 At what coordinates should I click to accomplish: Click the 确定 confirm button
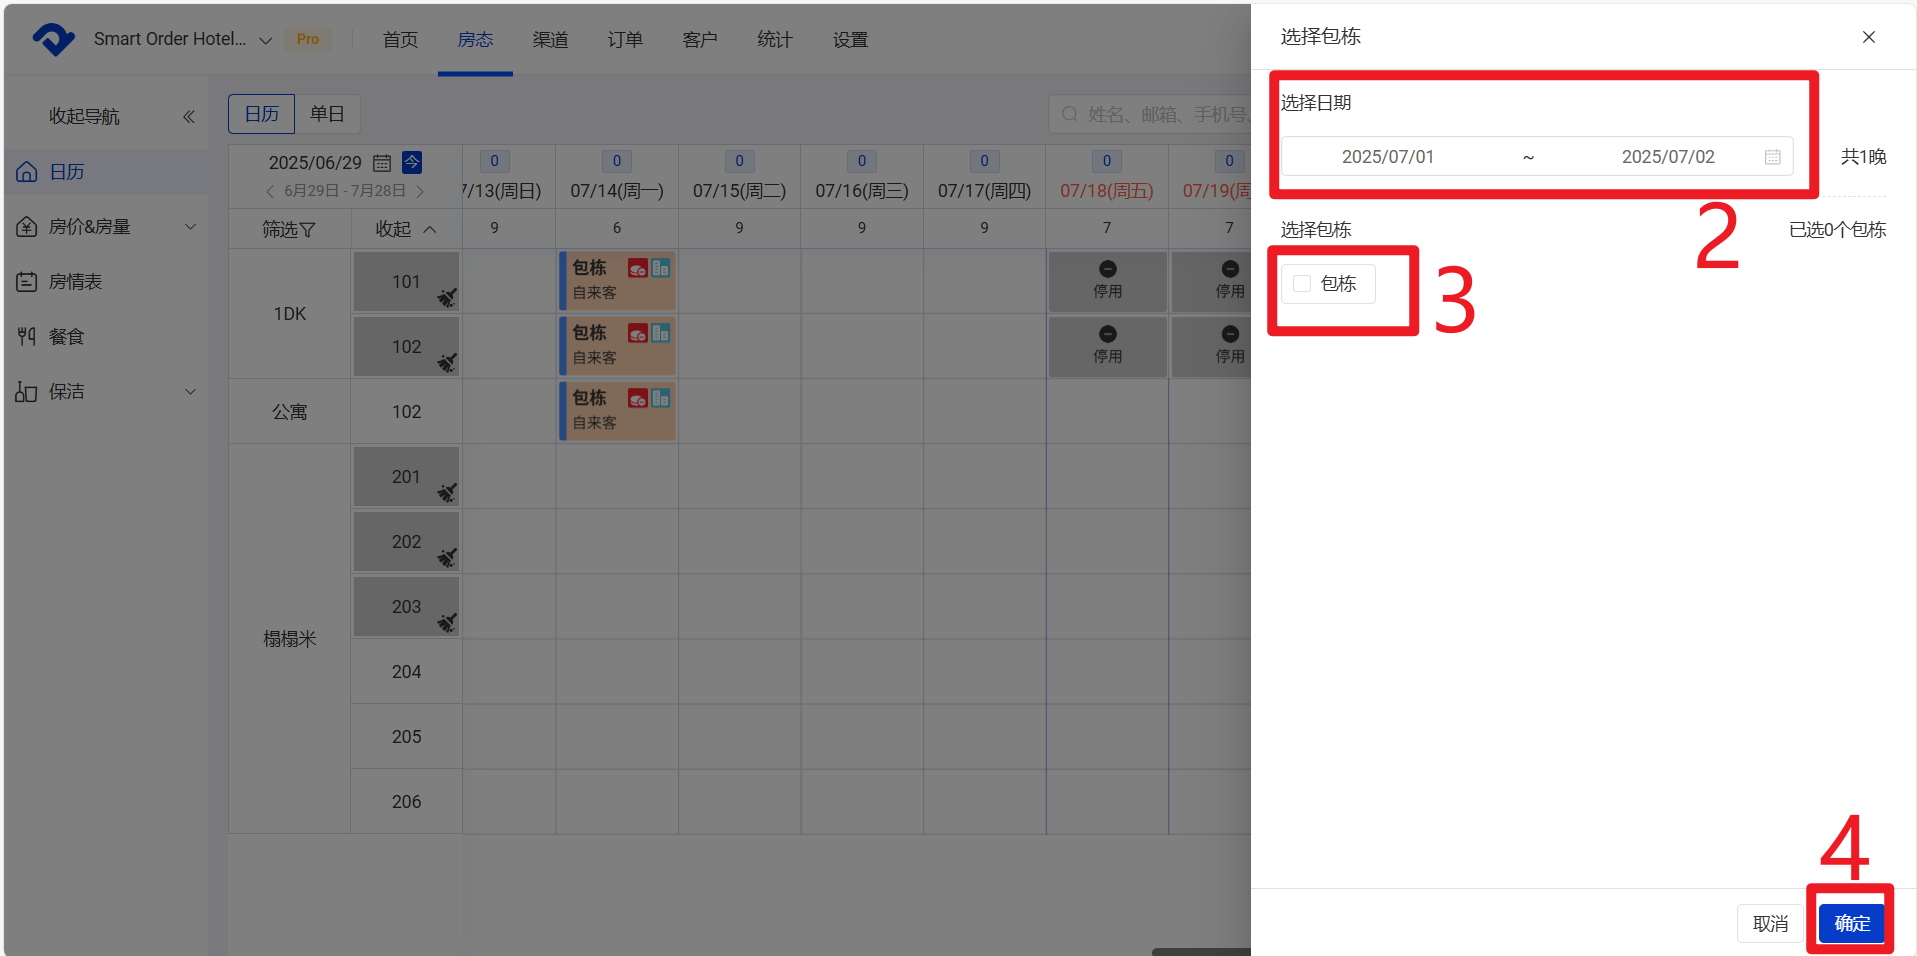tap(1851, 923)
